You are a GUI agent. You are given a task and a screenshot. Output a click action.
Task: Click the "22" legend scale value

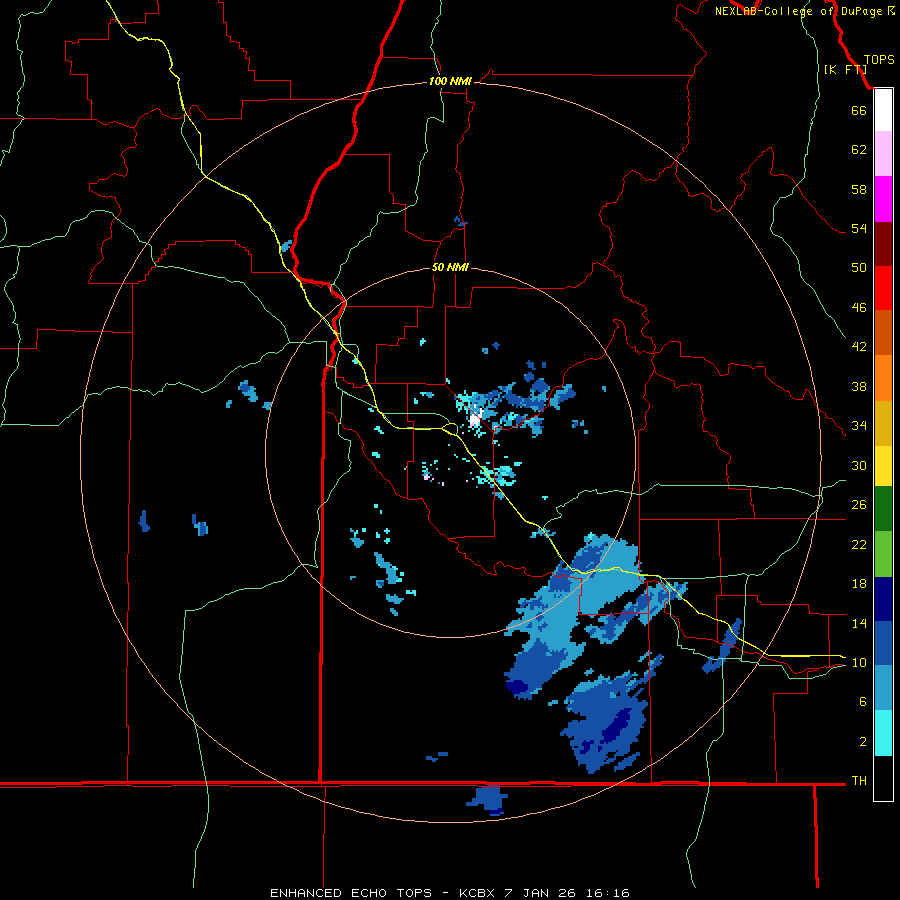click(859, 544)
